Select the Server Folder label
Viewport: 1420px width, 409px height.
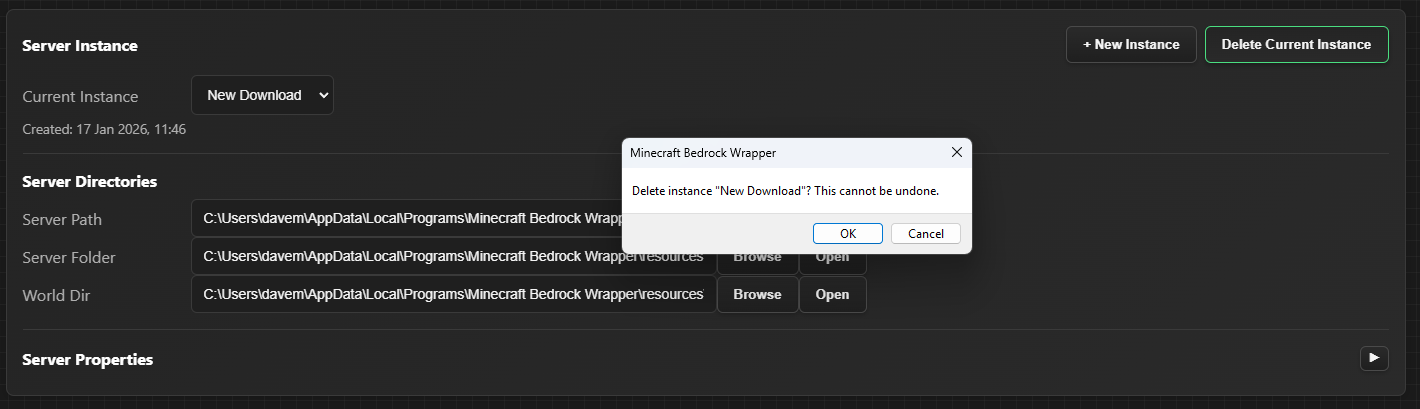69,257
